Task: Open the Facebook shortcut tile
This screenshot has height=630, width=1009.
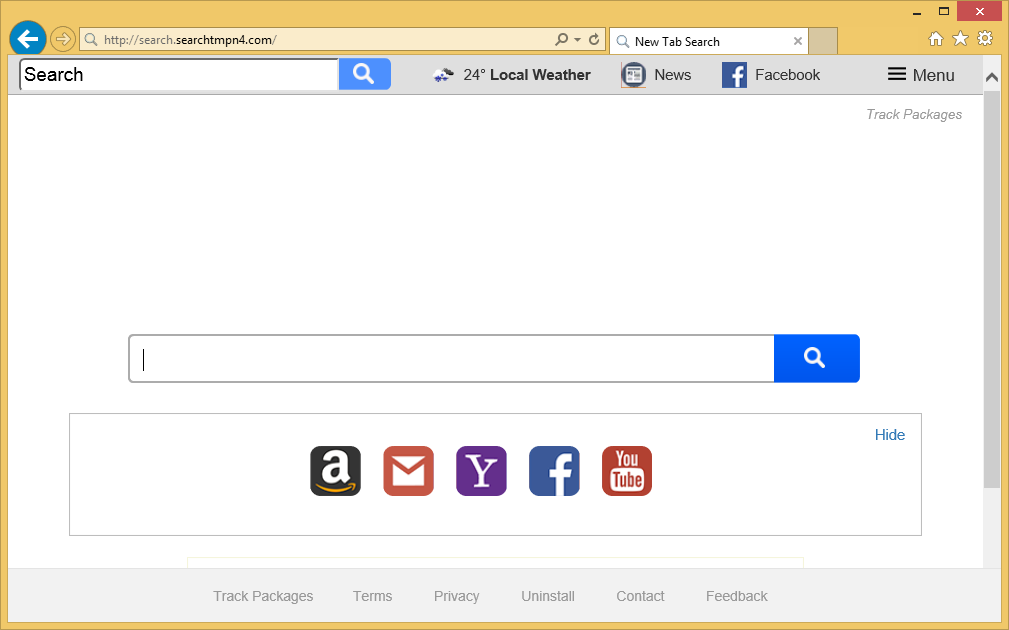Action: (x=554, y=471)
